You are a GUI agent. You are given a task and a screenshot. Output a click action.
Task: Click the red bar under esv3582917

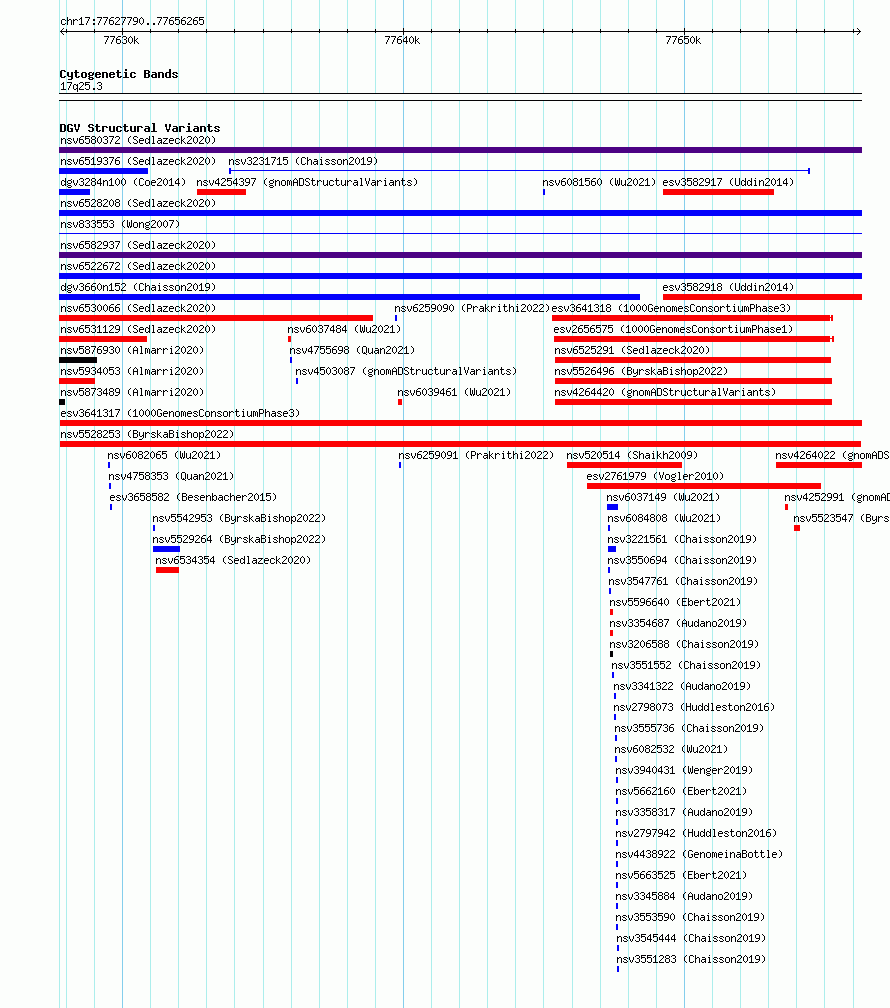718,192
